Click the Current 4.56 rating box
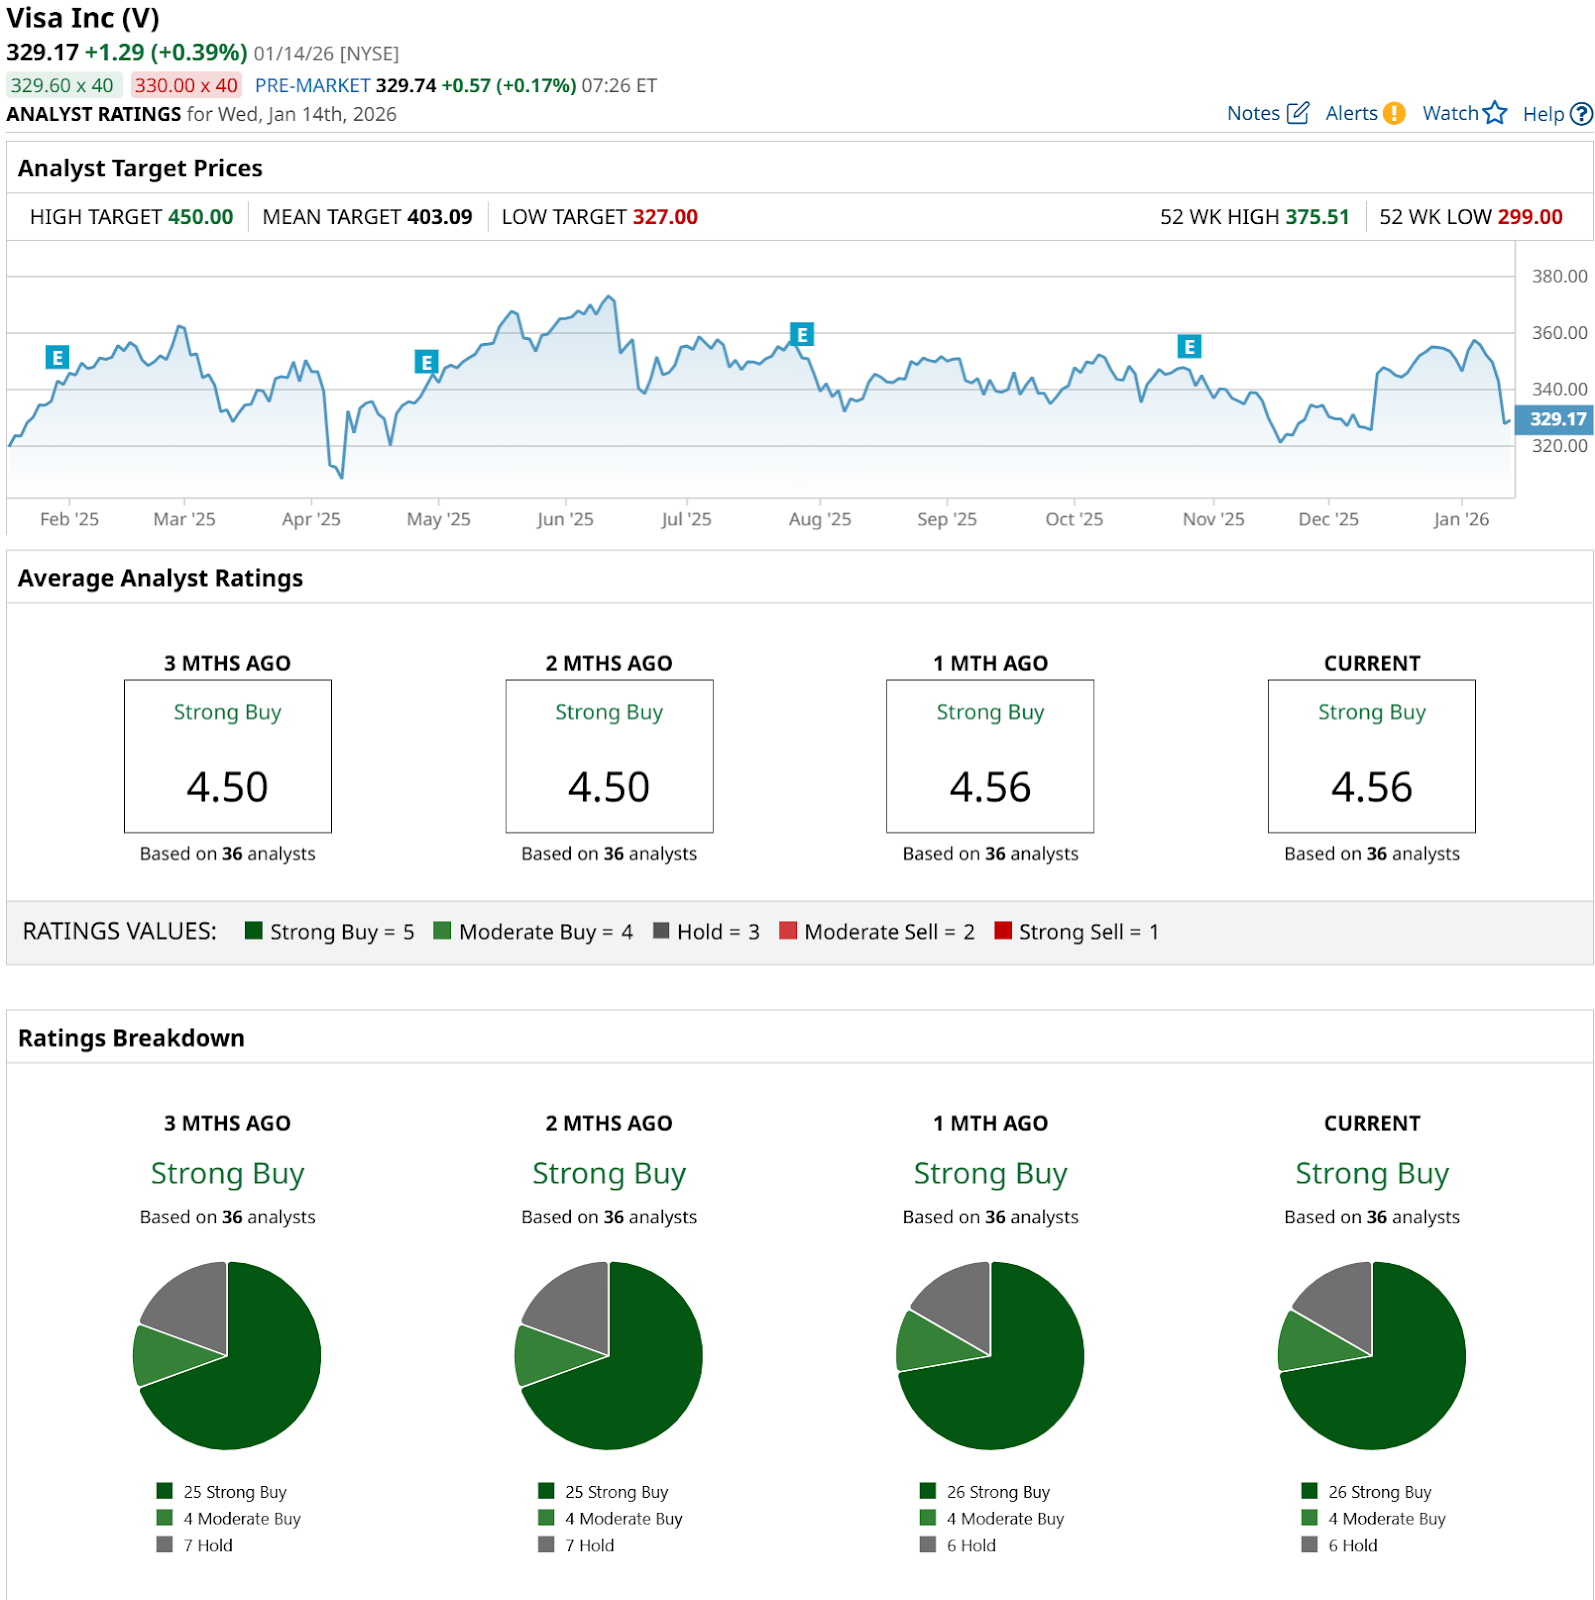This screenshot has width=1595, height=1600. [x=1371, y=756]
